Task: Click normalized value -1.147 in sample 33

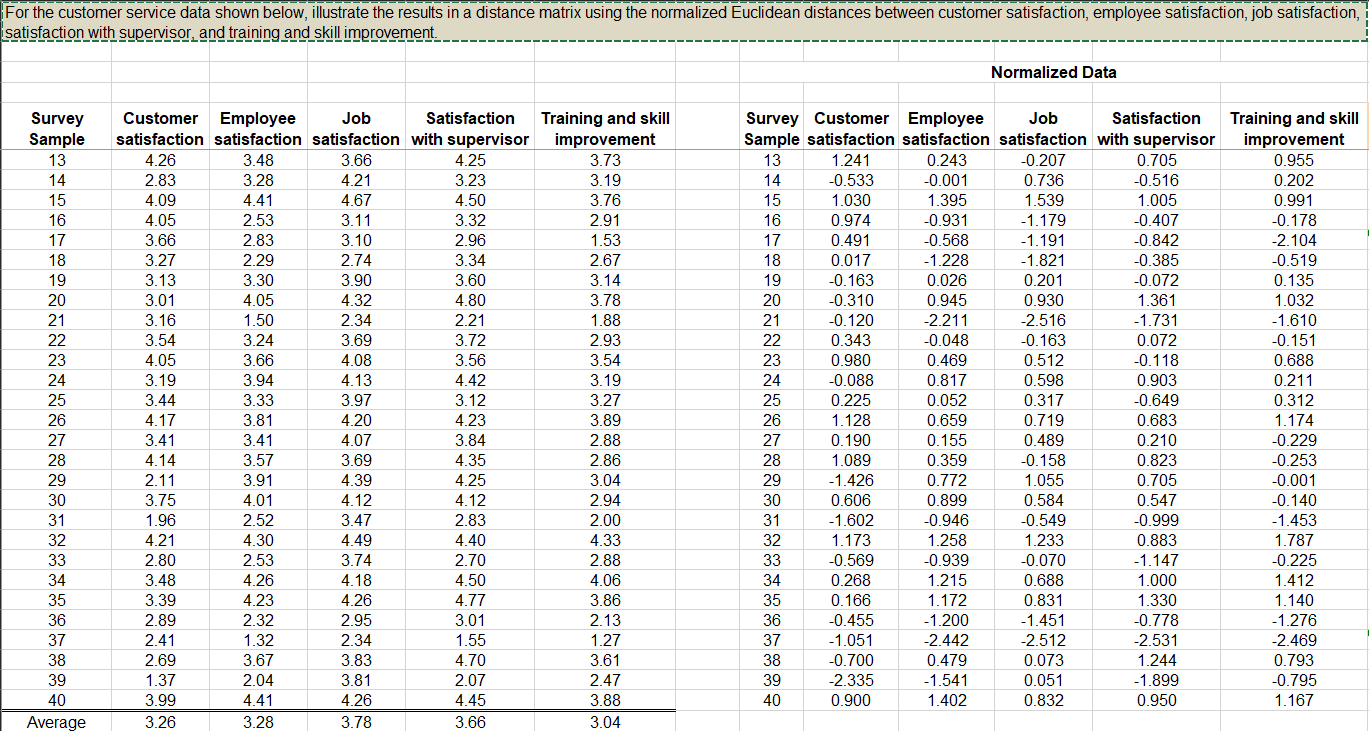Action: click(x=1156, y=560)
